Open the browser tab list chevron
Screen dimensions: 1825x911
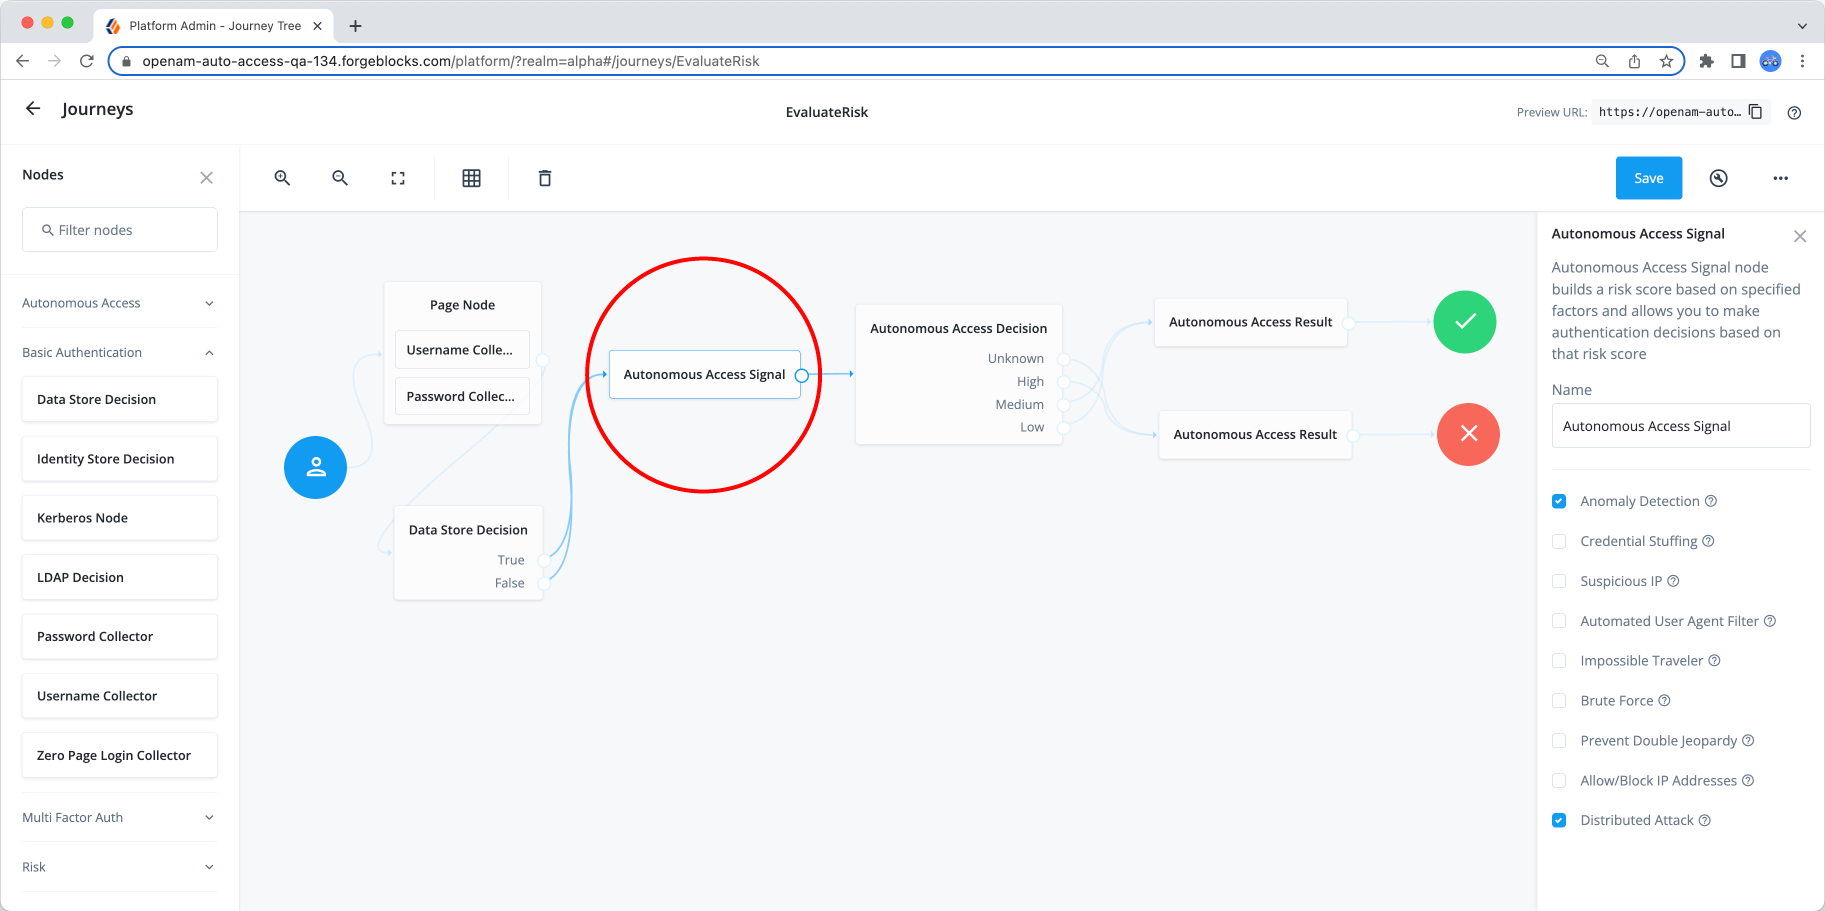[x=1802, y=26]
